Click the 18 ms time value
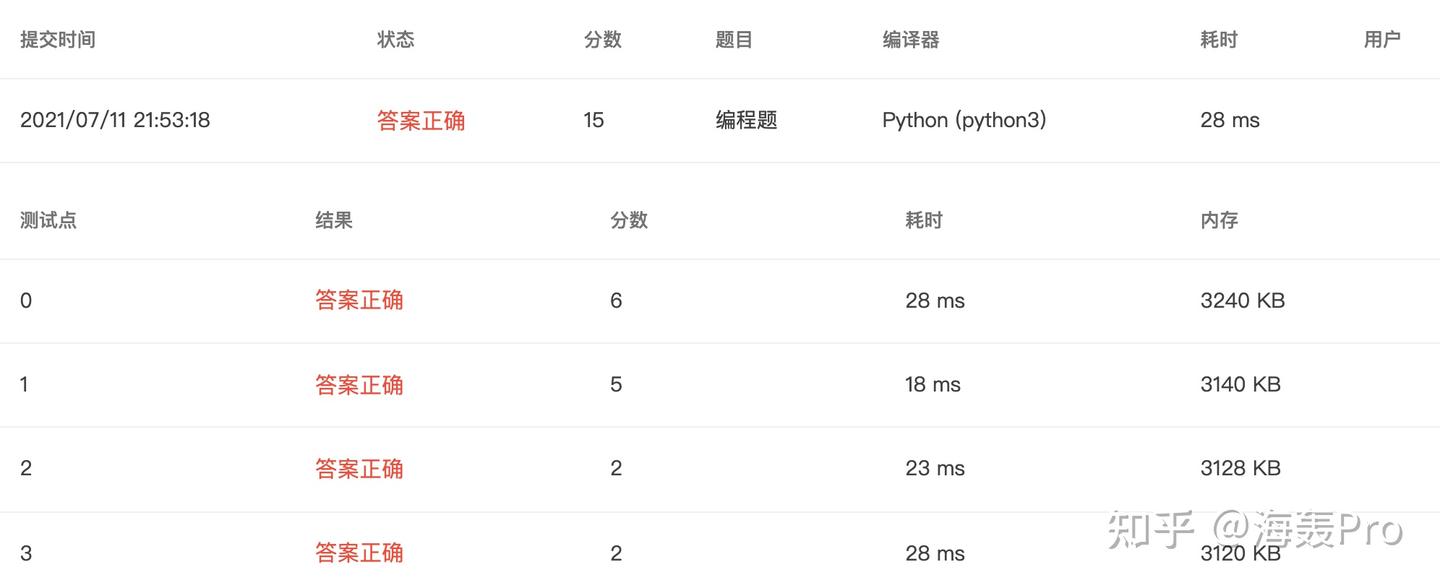Viewport: 1440px width, 588px height. click(x=932, y=385)
